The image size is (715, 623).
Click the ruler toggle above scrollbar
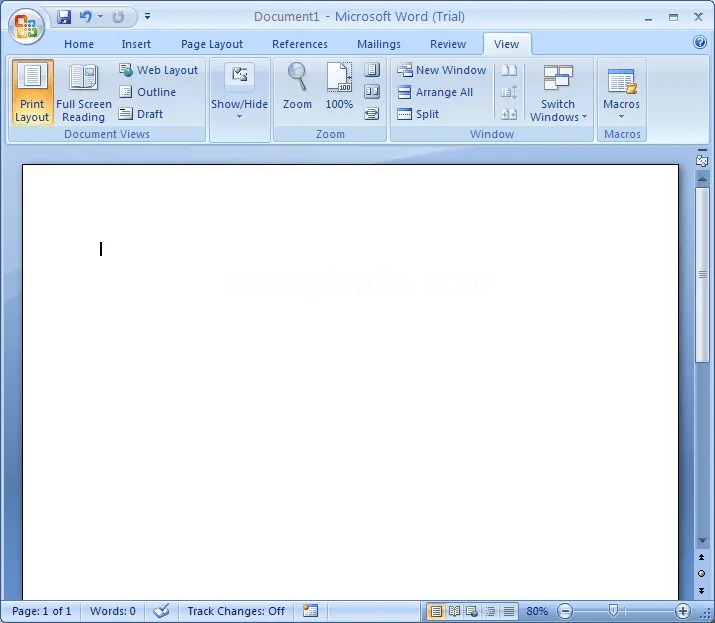click(702, 159)
